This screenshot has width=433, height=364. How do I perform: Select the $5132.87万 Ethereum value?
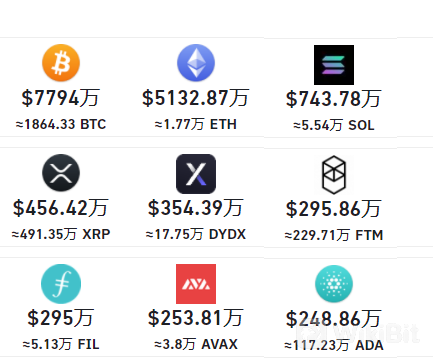click(x=196, y=98)
